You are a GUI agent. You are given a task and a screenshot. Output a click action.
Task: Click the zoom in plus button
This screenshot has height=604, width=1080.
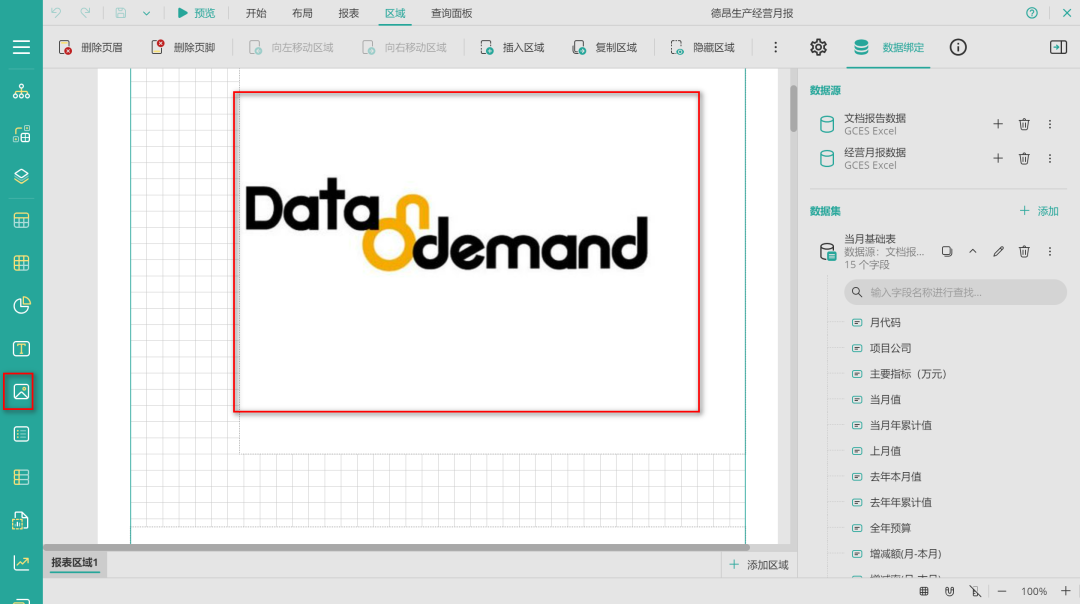point(1065,591)
